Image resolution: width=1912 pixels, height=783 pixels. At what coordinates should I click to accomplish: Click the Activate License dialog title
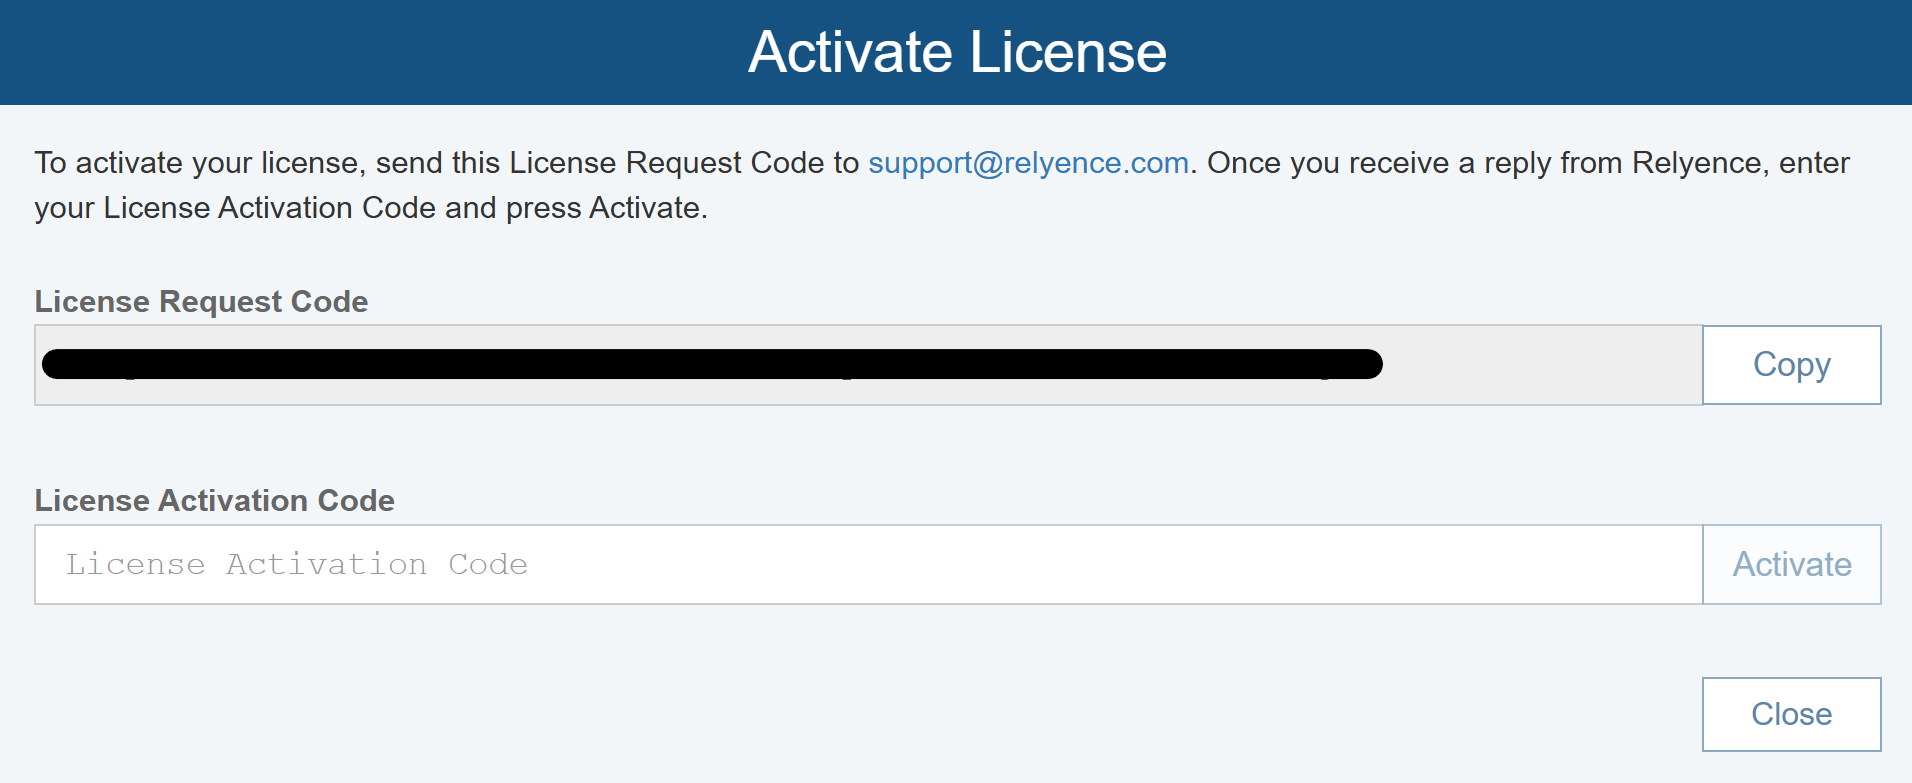click(957, 52)
